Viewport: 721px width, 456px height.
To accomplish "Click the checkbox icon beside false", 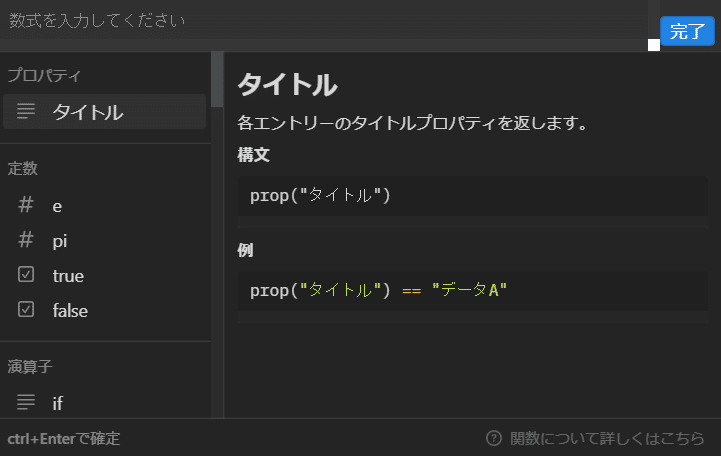I will point(26,309).
